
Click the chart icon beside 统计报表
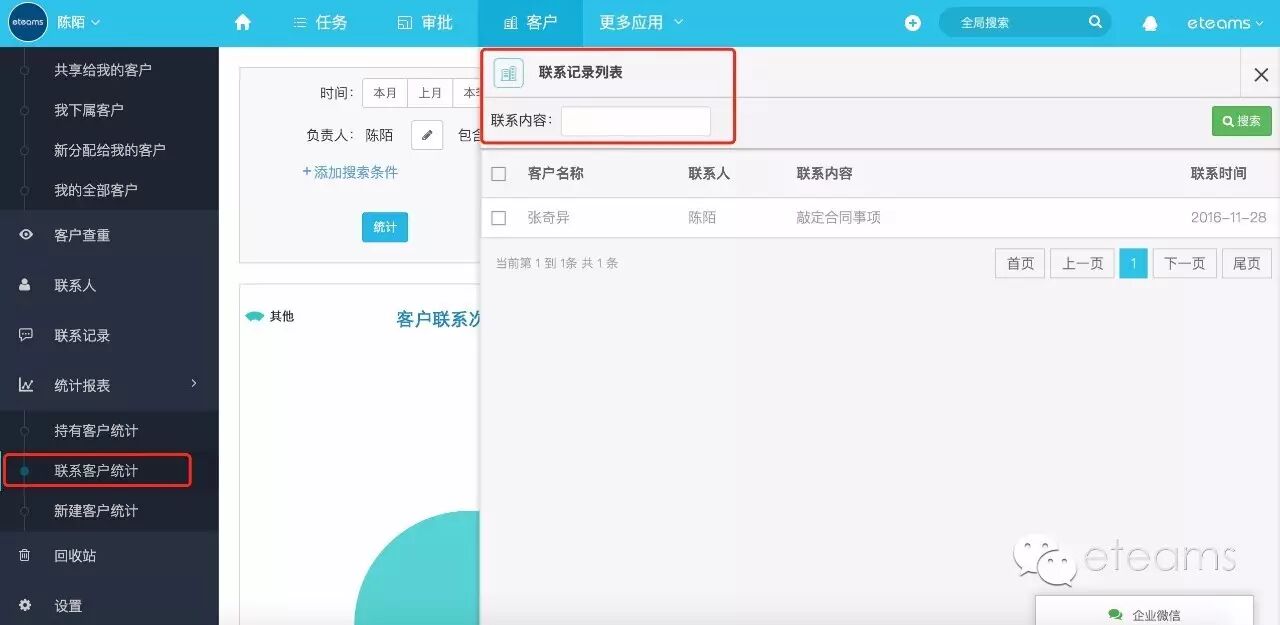click(x=26, y=385)
